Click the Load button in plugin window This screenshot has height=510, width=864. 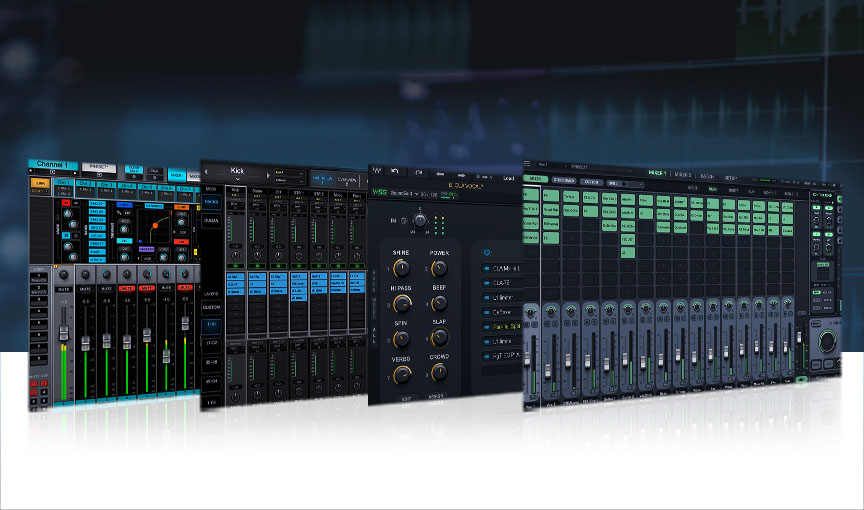pos(508,178)
